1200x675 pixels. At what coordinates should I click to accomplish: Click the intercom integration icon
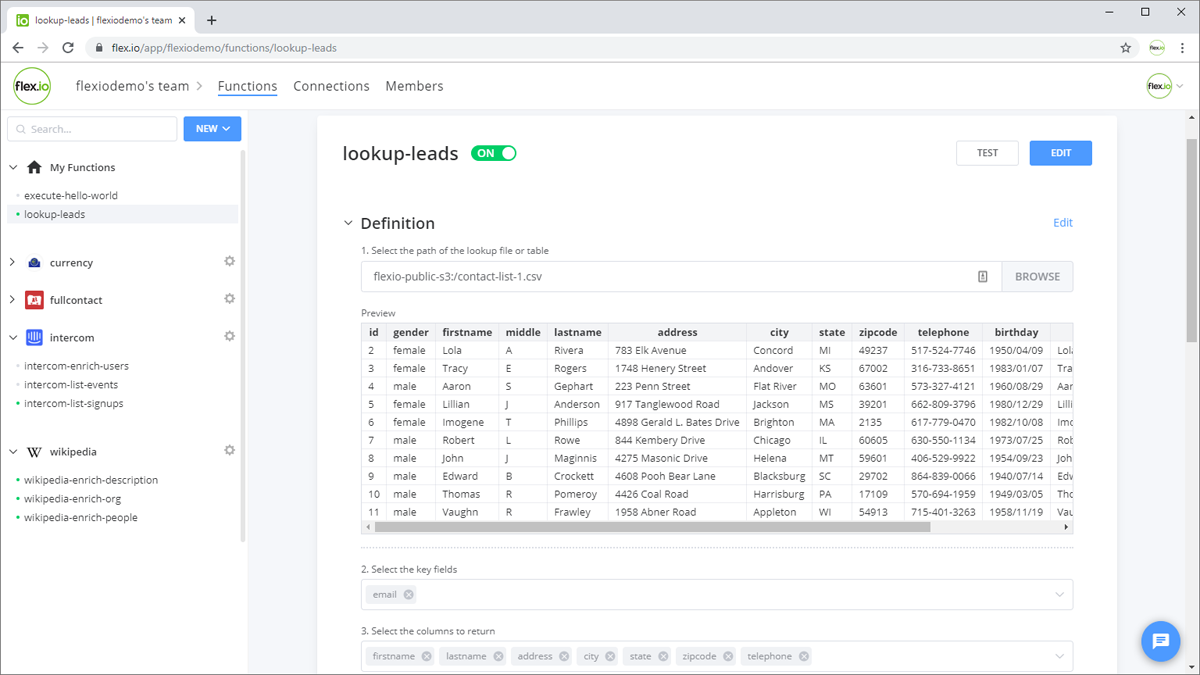(34, 338)
